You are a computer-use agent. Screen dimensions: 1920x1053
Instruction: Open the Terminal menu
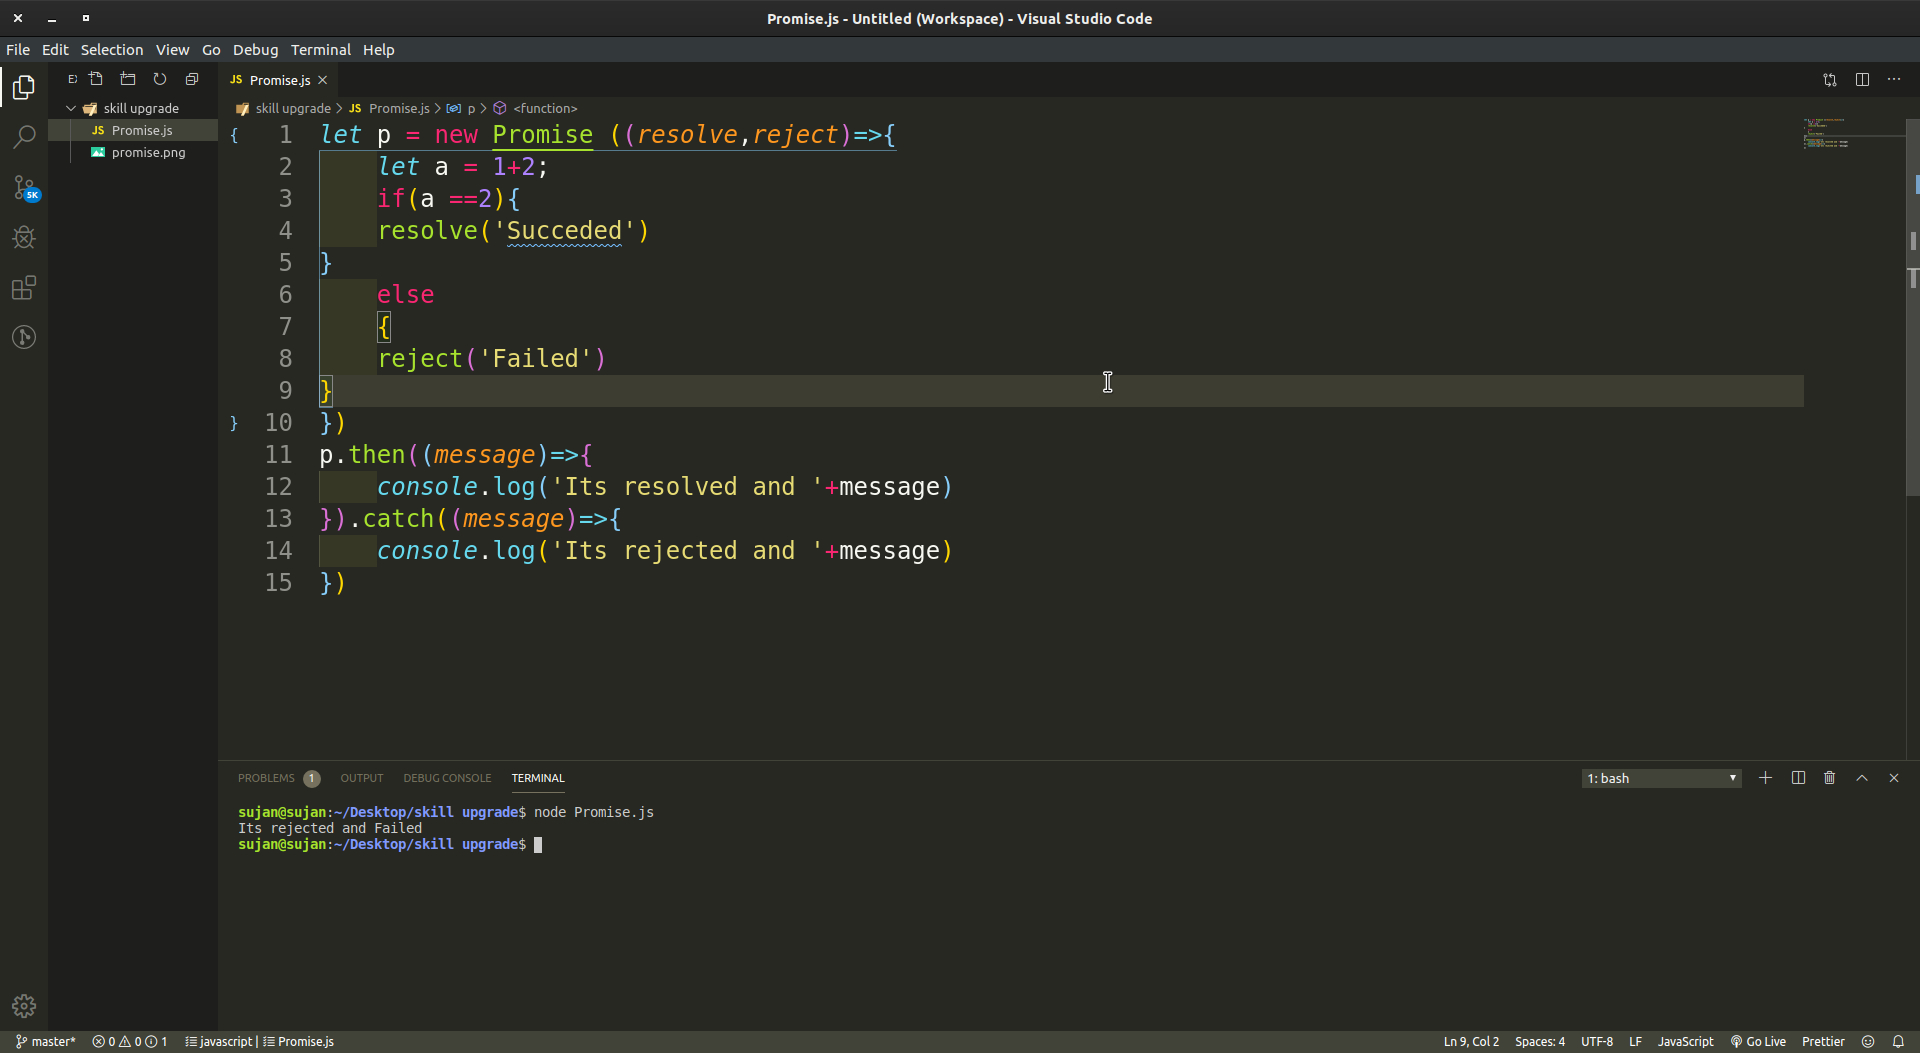point(320,50)
